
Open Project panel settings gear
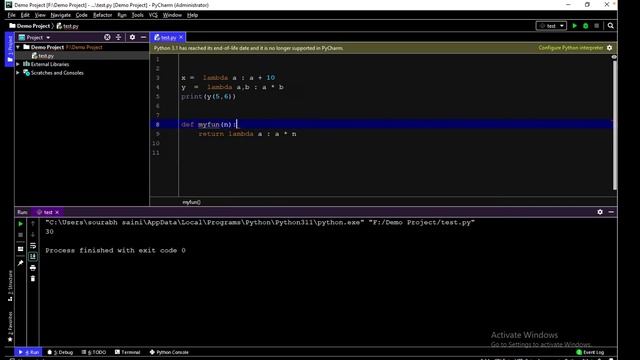132,37
